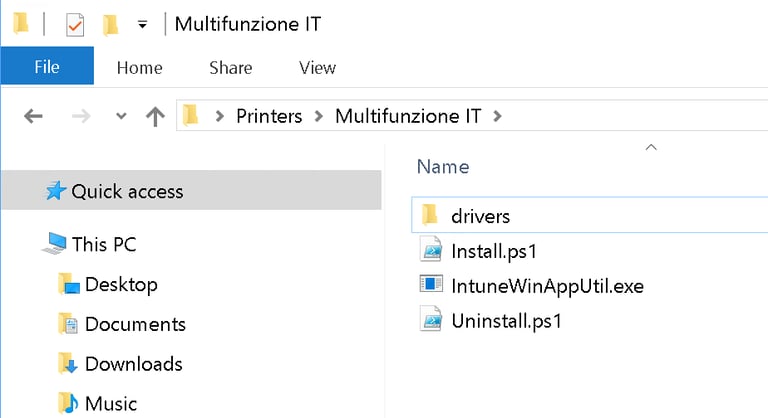
Task: Click the Uninstall.ps1 PowerShell script icon
Action: click(431, 319)
